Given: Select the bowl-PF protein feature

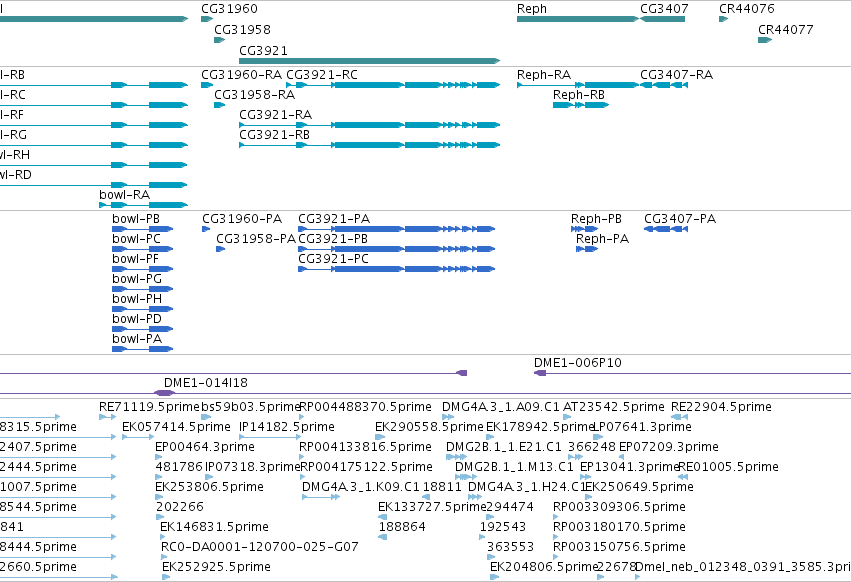Looking at the screenshot, I should point(143,269).
